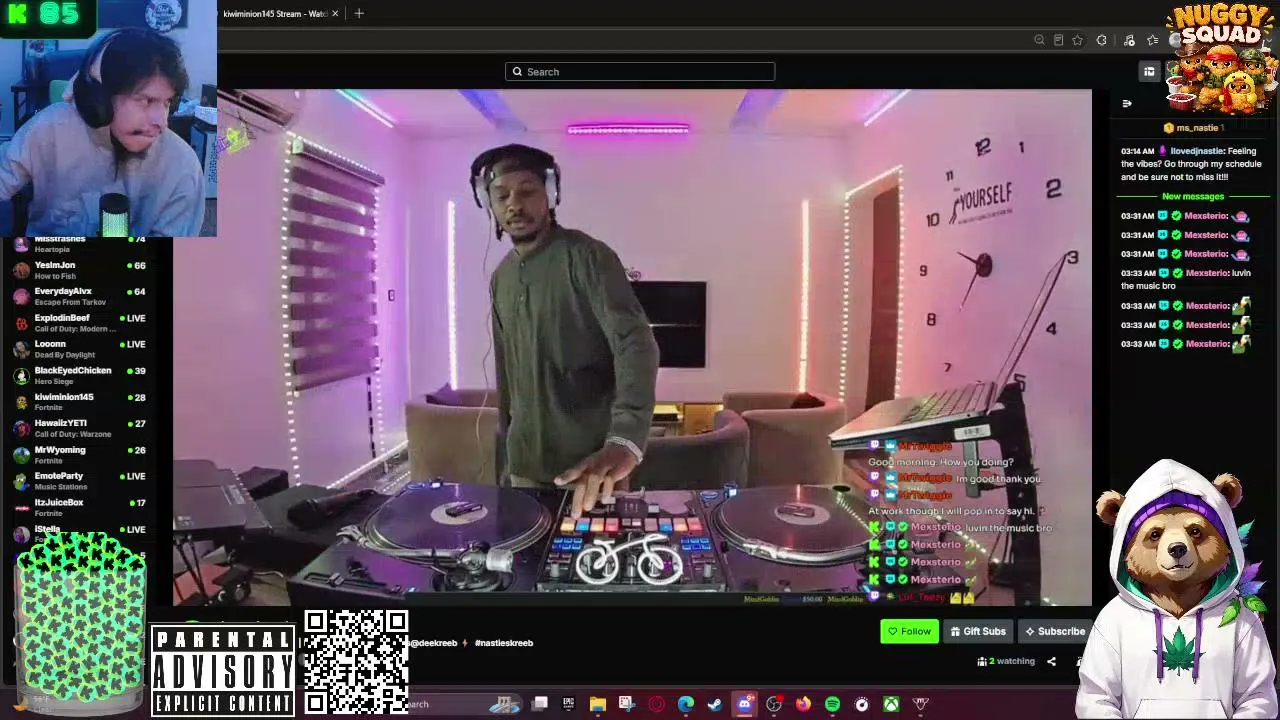Open OBS Studio from the taskbar

(x=773, y=704)
